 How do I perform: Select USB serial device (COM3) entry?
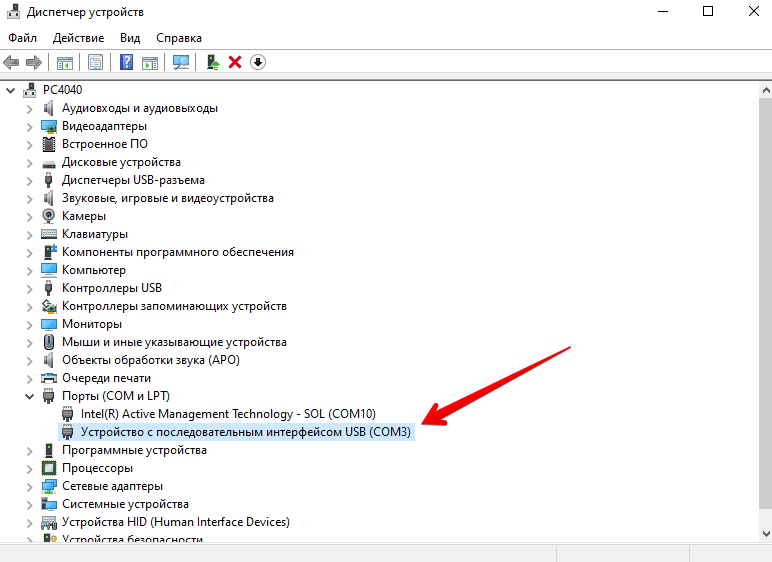coord(245,432)
